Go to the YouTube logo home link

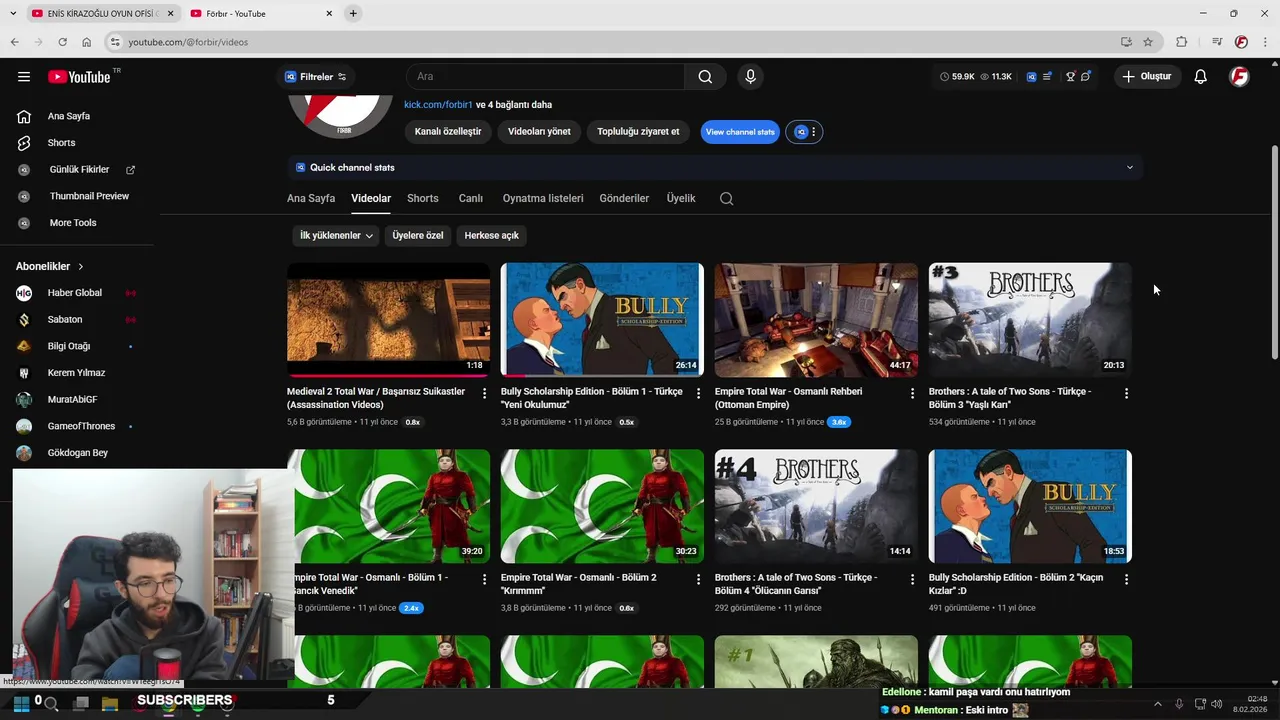[x=79, y=77]
